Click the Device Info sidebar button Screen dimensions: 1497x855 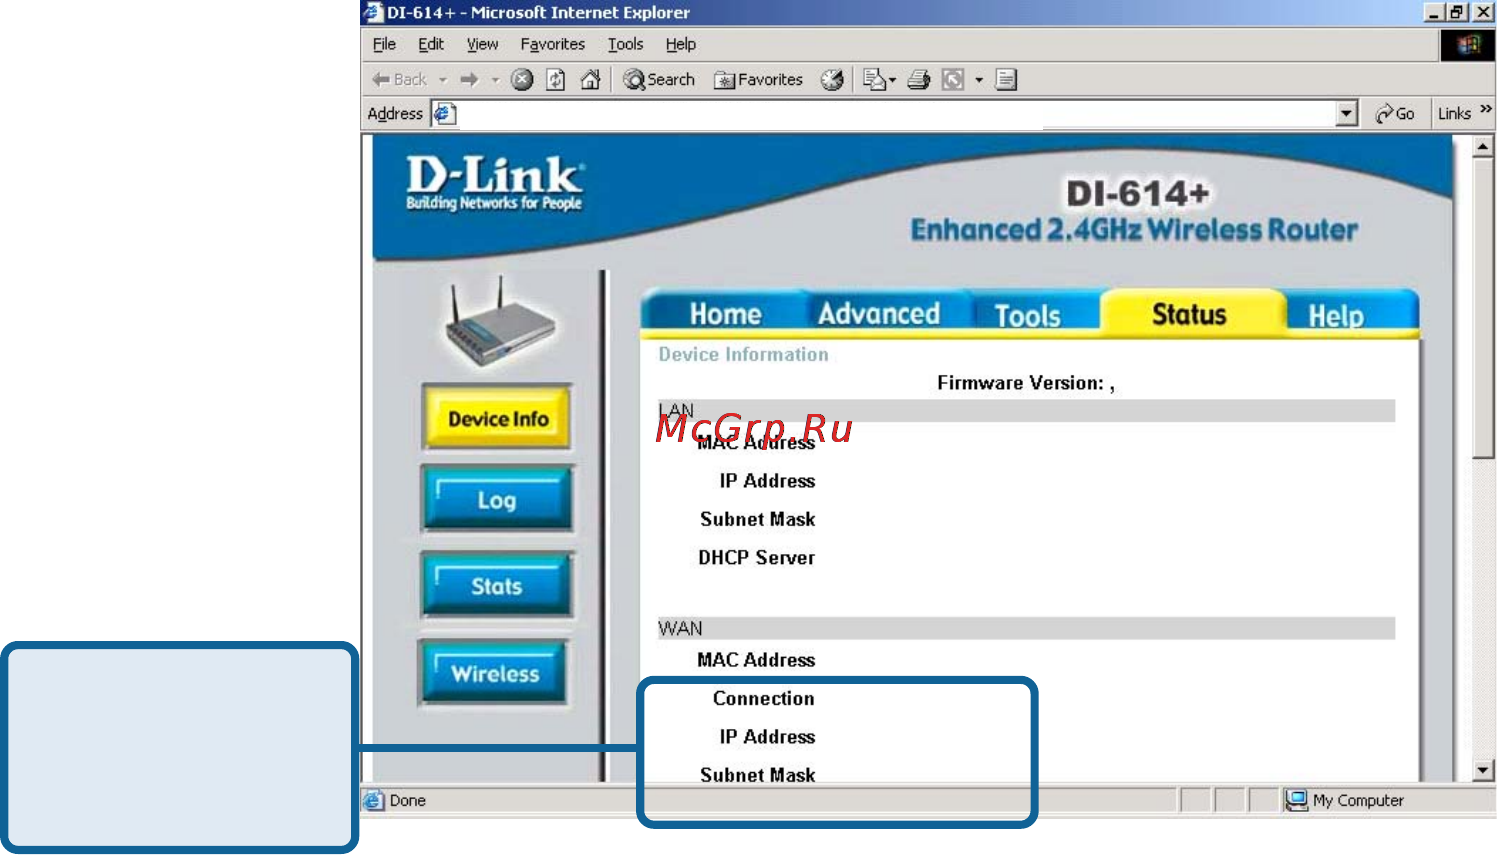[498, 417]
